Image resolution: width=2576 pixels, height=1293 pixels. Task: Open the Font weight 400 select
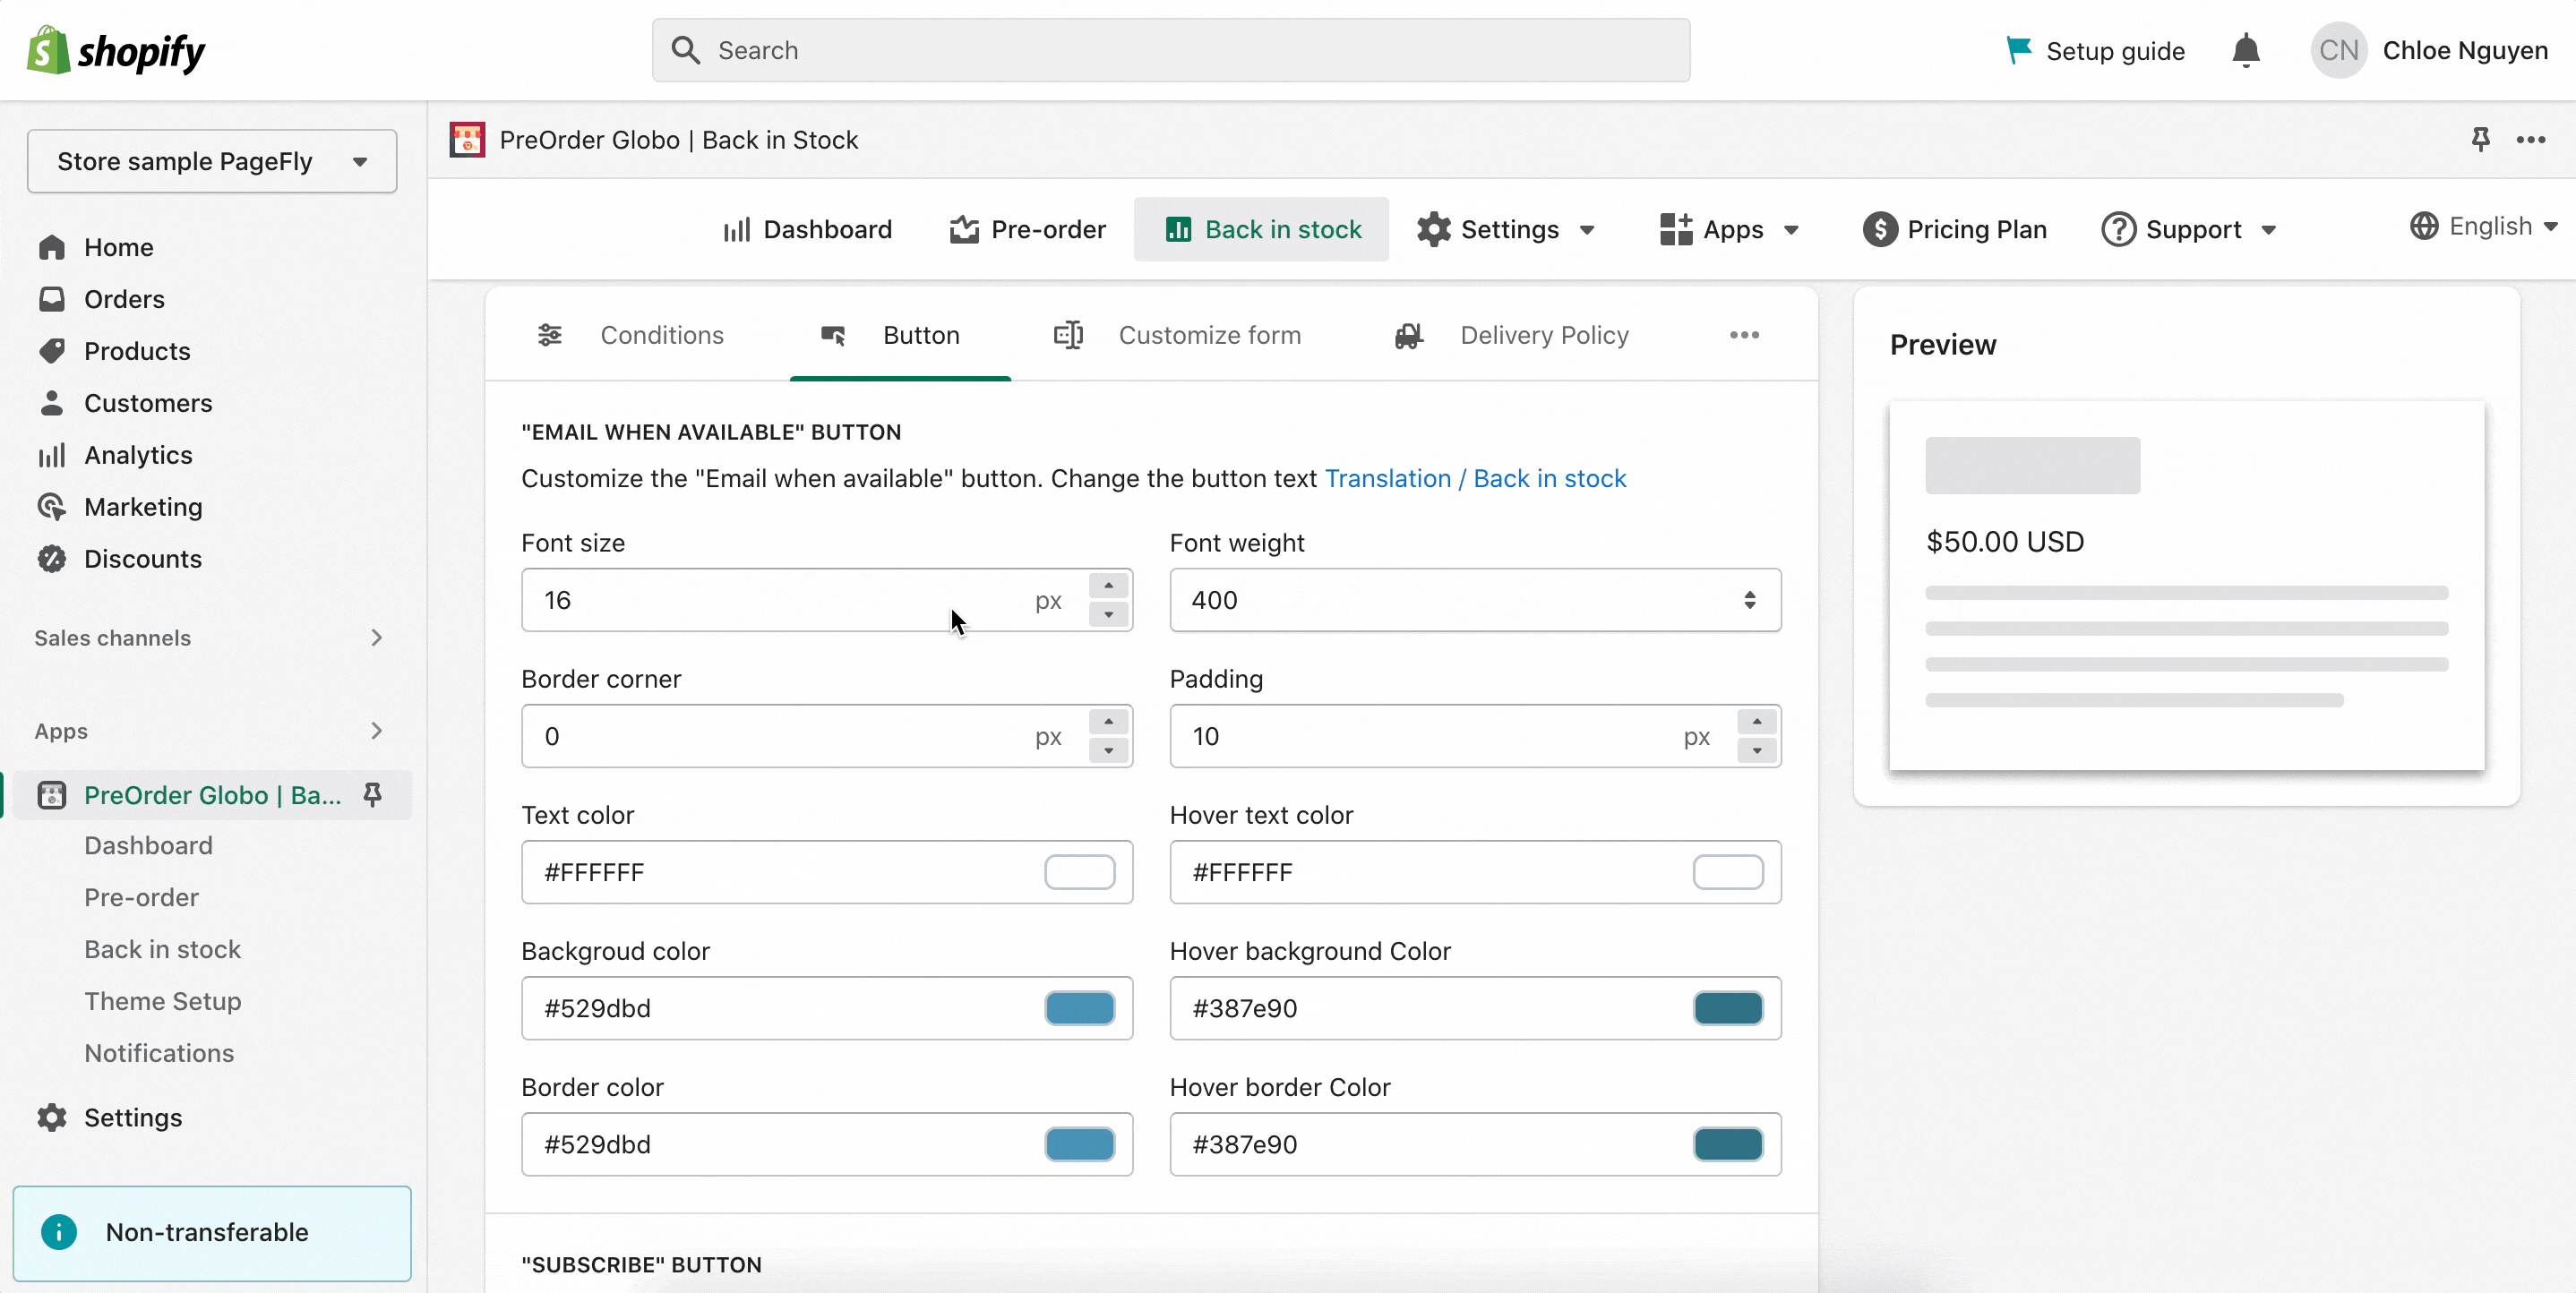(1475, 600)
